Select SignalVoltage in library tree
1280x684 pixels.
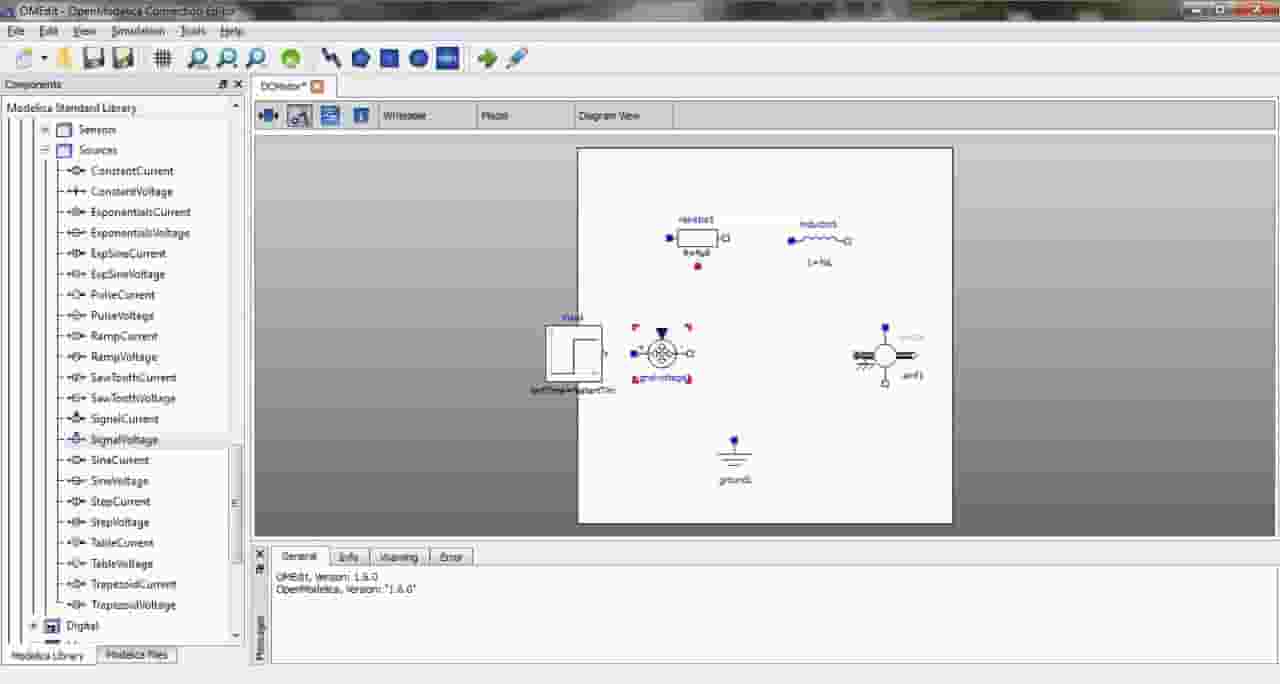click(124, 440)
